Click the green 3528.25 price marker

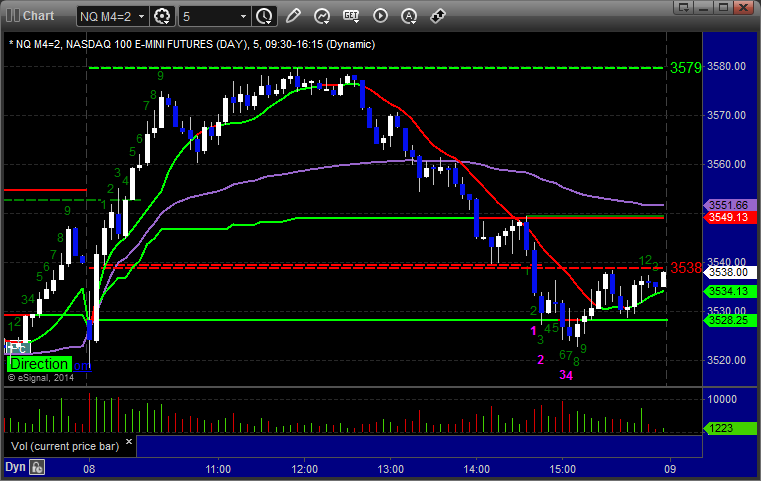[729, 320]
